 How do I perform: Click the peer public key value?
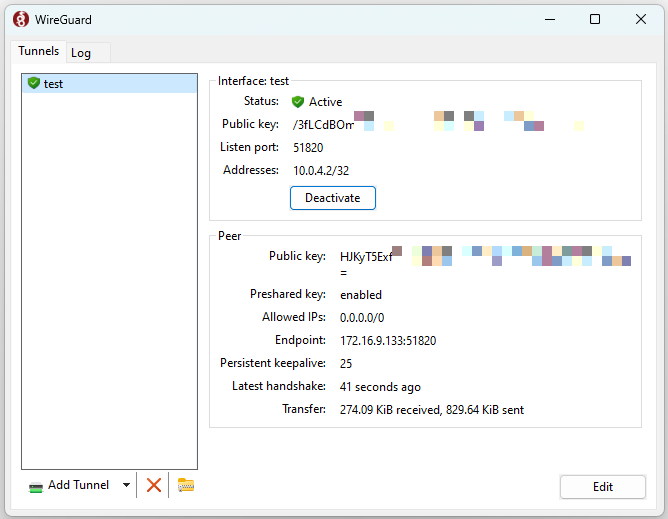coord(485,262)
